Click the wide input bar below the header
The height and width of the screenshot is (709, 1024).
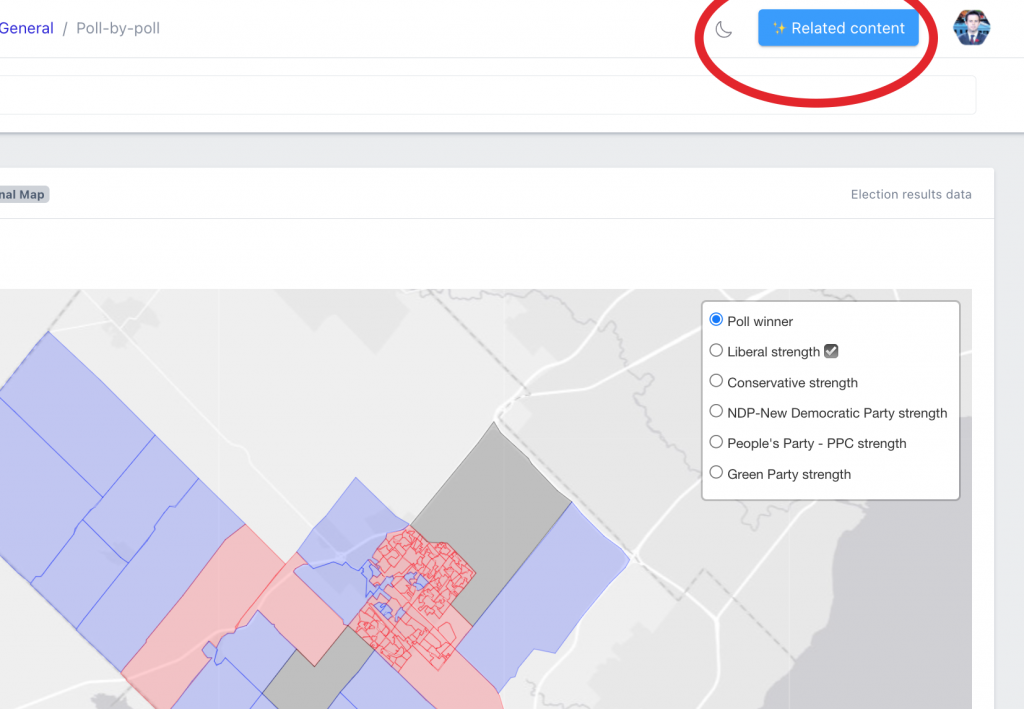pyautogui.click(x=480, y=95)
